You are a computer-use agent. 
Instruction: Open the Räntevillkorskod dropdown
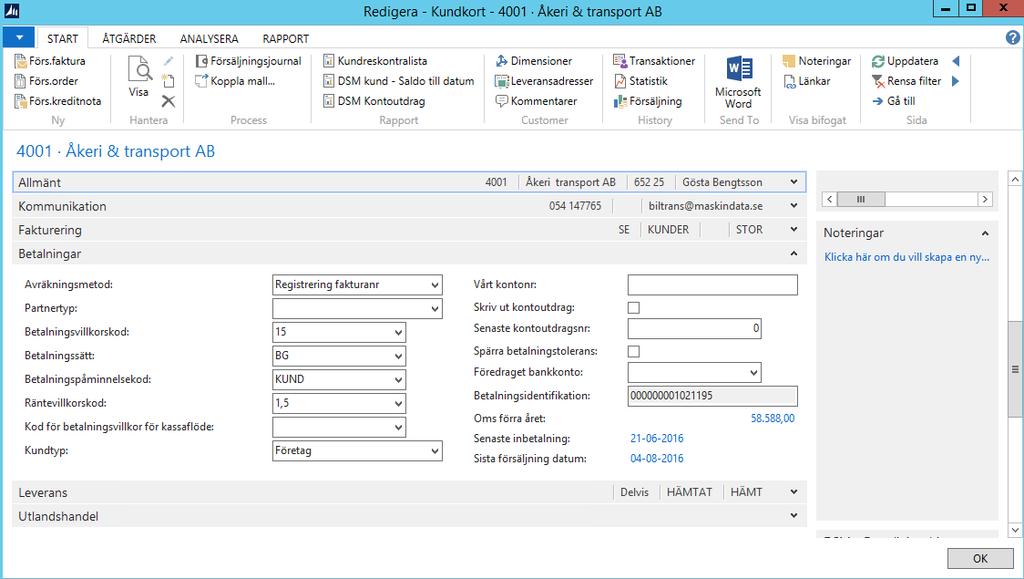tap(398, 403)
